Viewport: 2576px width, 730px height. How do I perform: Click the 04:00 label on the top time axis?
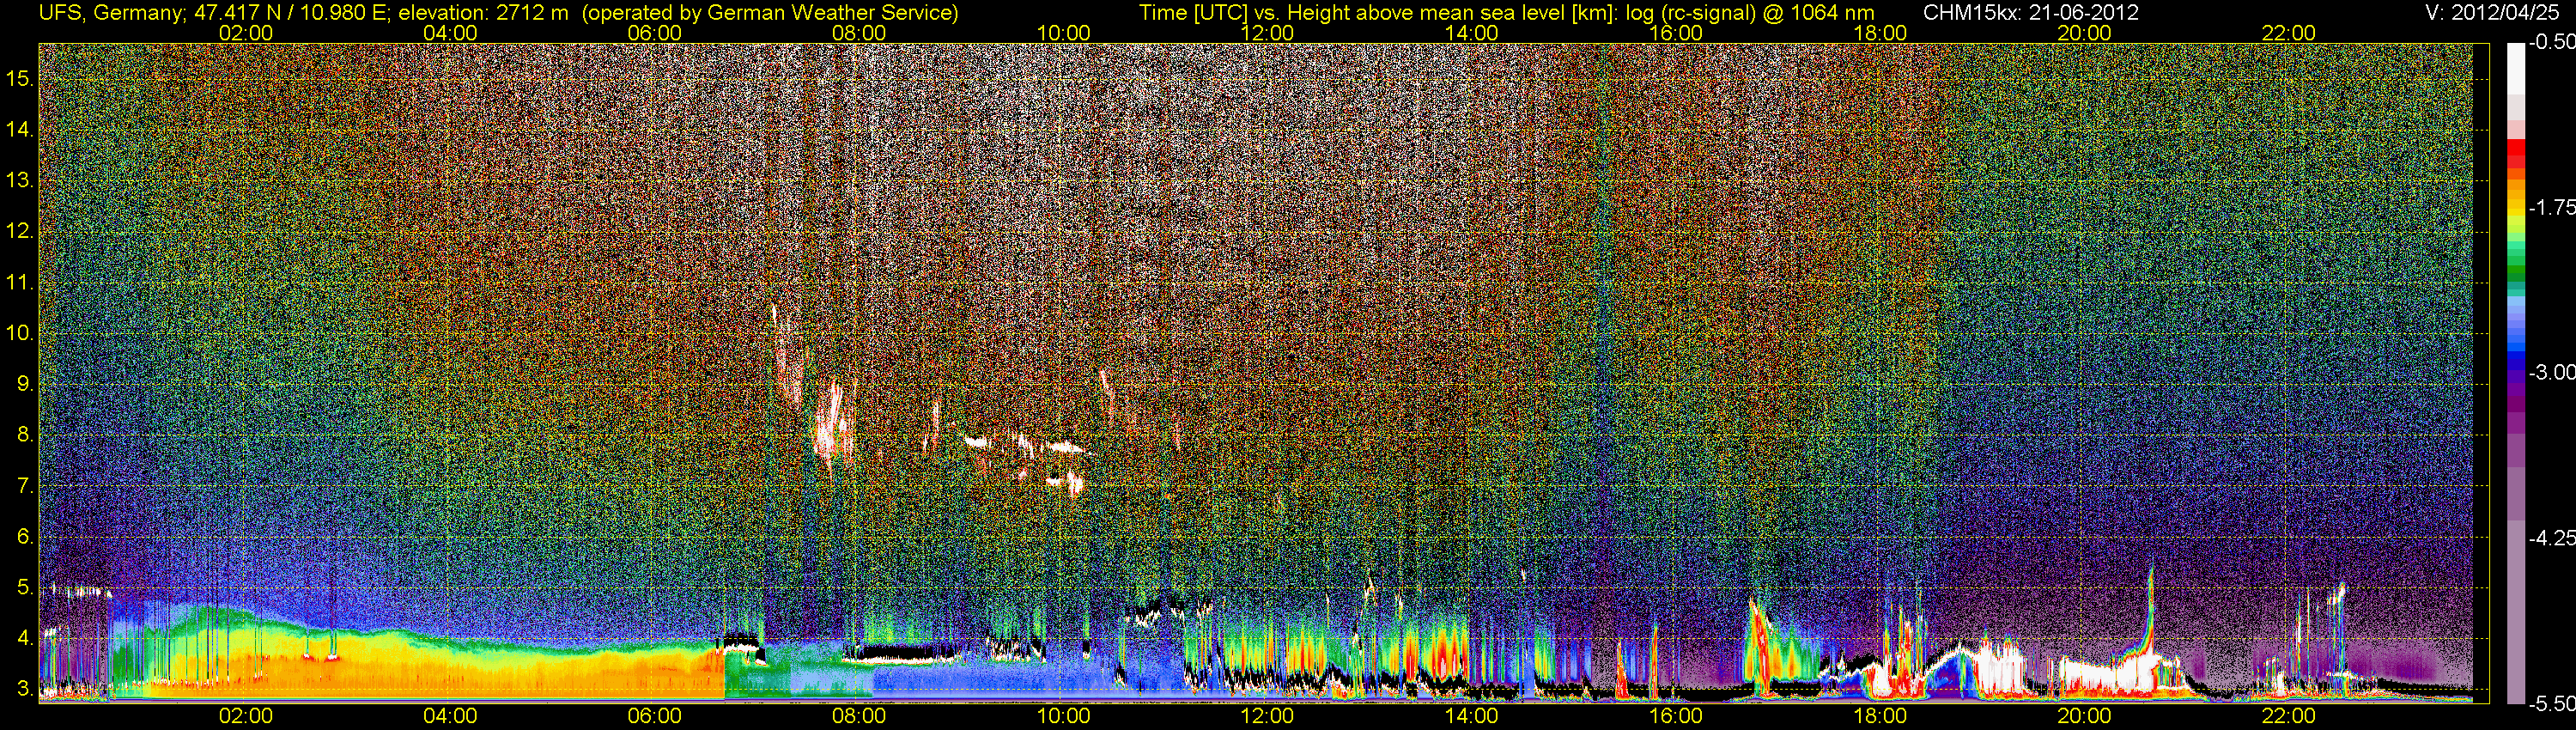(x=450, y=33)
